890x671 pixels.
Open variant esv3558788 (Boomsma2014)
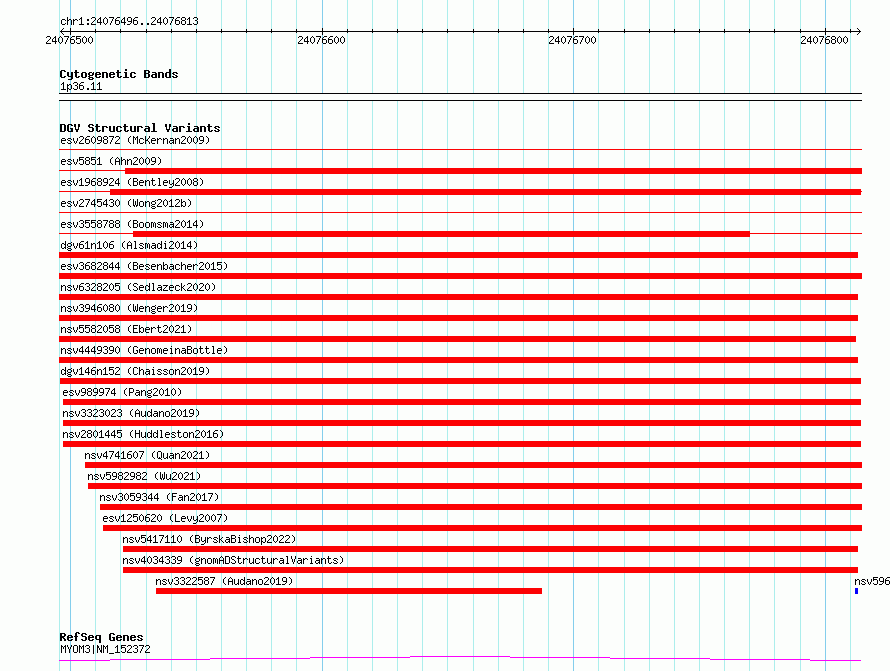(132, 224)
